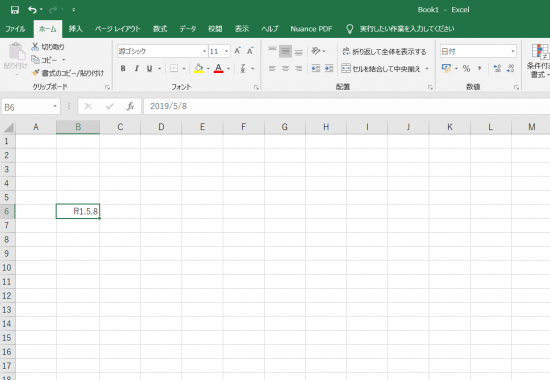Toggle Italic formatting
Image resolution: width=550 pixels, height=380 pixels.
136,68
